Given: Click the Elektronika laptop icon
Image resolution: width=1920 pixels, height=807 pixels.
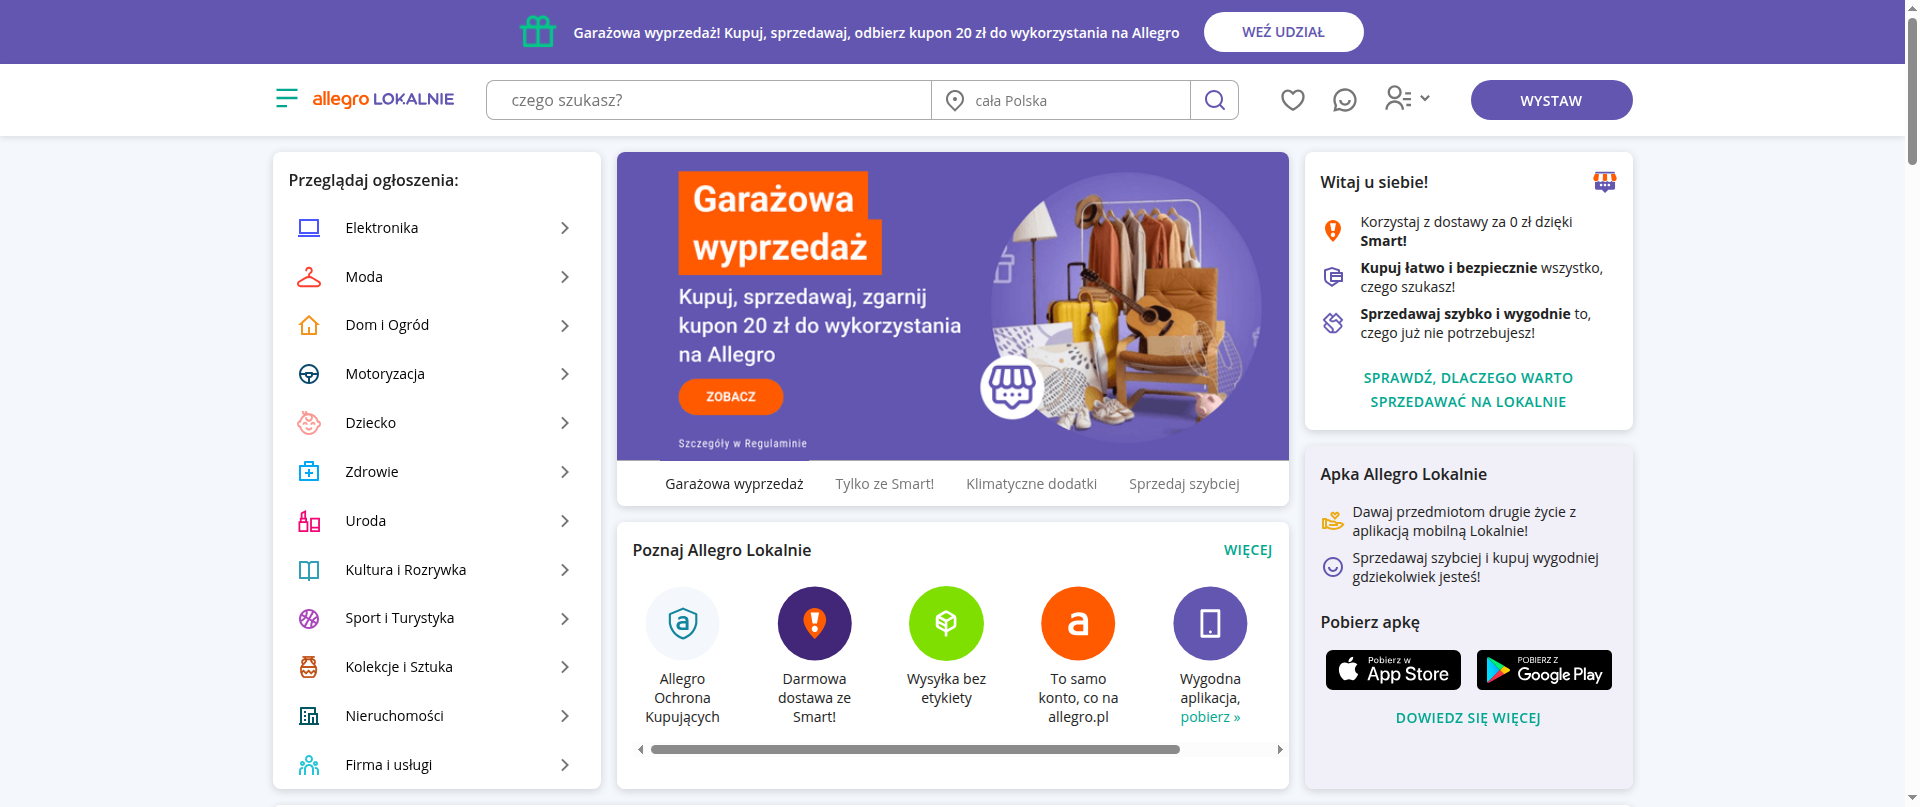Looking at the screenshot, I should 309,228.
